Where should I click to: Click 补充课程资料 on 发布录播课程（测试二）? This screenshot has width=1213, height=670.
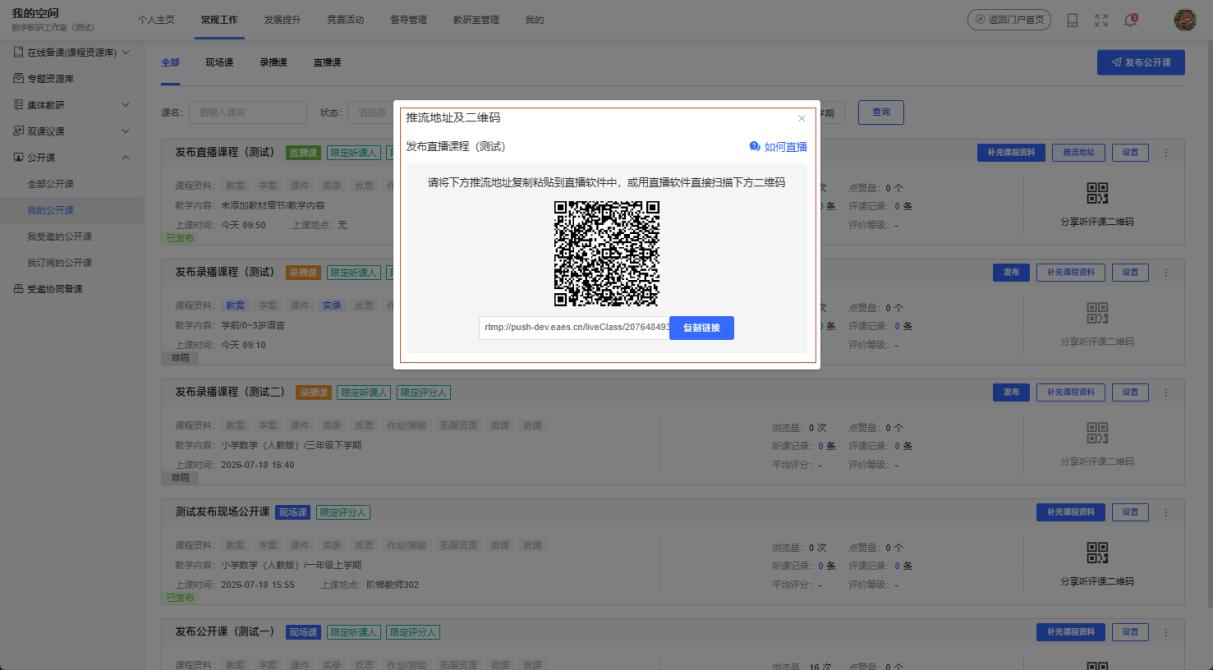coord(1070,392)
